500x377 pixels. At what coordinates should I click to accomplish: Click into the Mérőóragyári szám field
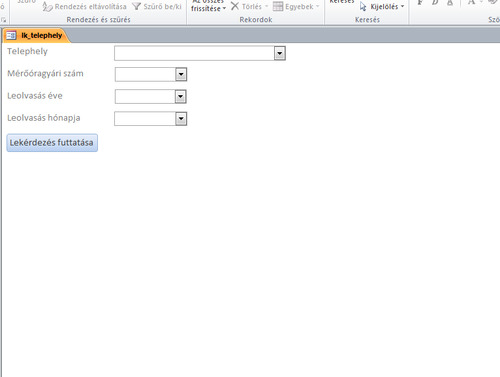click(x=145, y=74)
